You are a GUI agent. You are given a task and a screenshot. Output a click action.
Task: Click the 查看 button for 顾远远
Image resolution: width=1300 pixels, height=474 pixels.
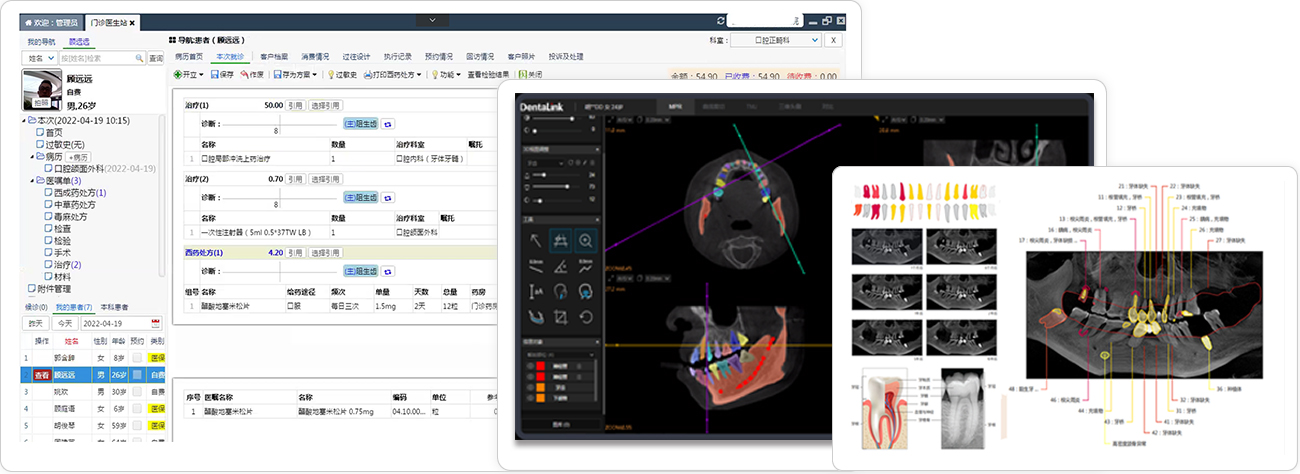coord(42,375)
